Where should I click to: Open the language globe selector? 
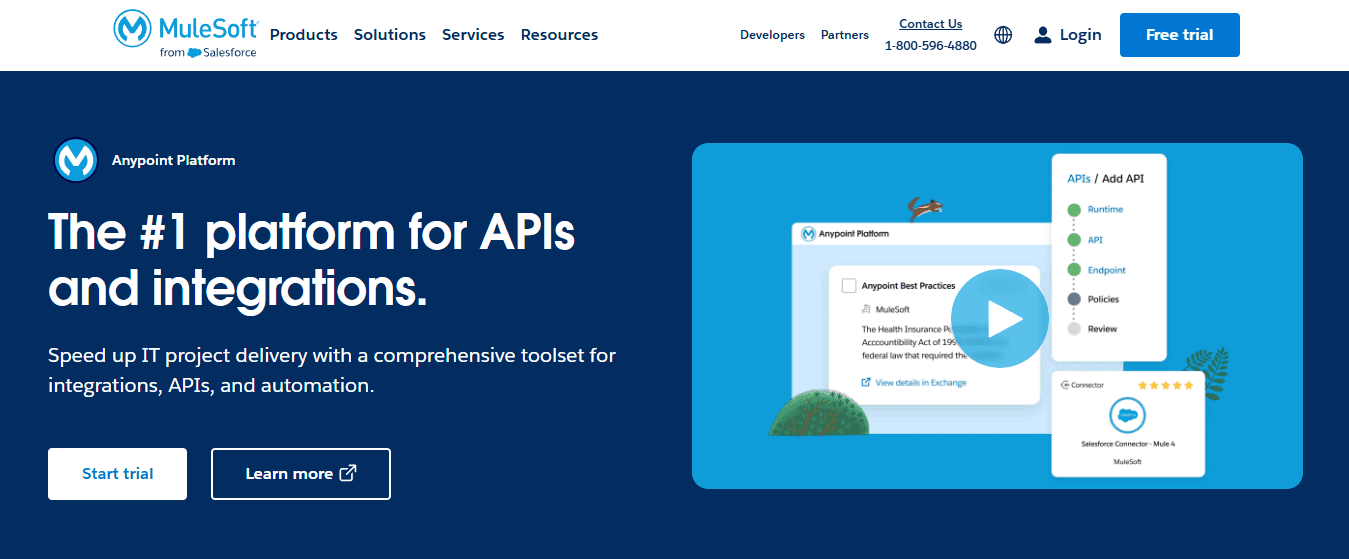point(1003,35)
